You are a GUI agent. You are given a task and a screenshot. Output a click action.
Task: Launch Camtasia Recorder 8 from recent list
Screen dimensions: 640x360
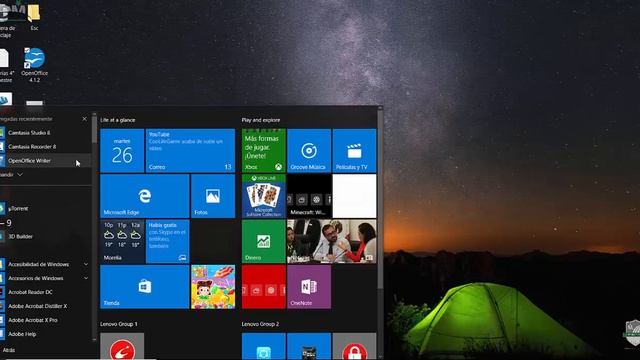(x=45, y=147)
